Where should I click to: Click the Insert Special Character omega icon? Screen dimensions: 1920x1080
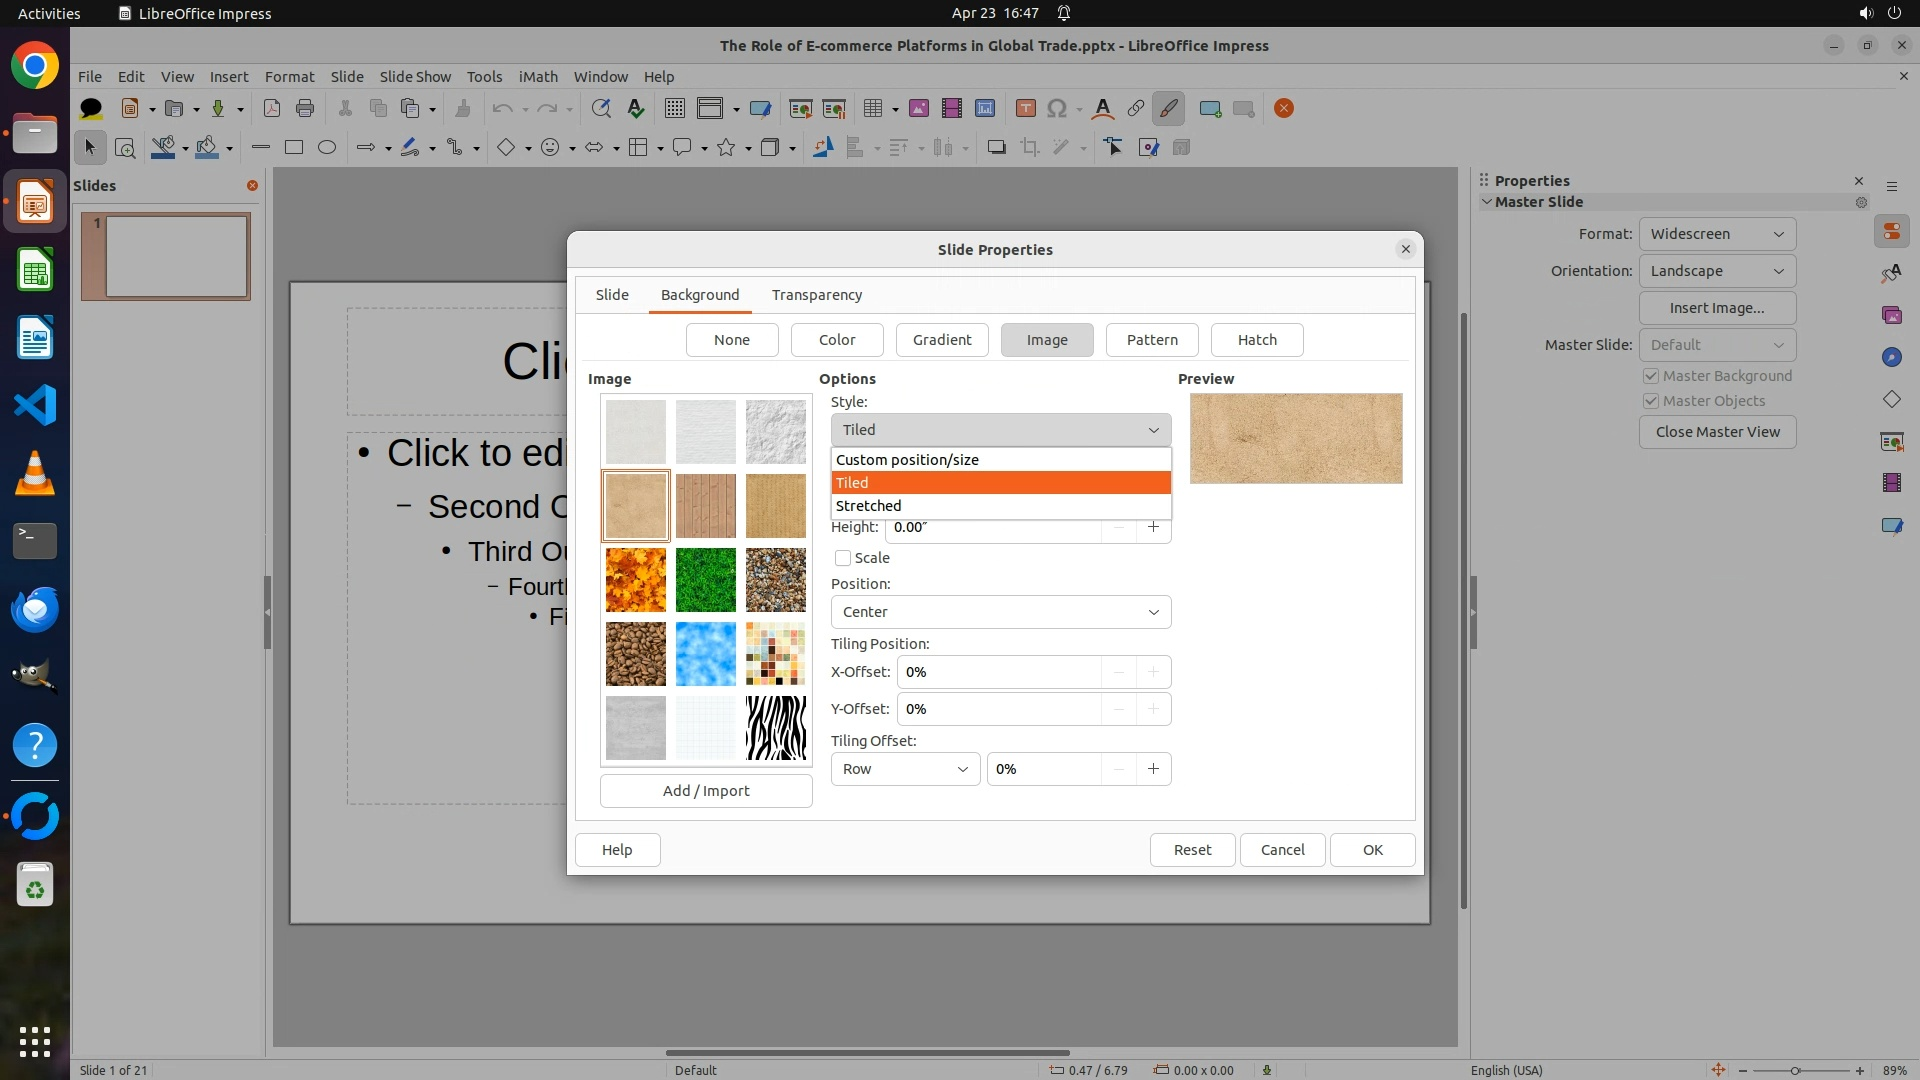1057,109
